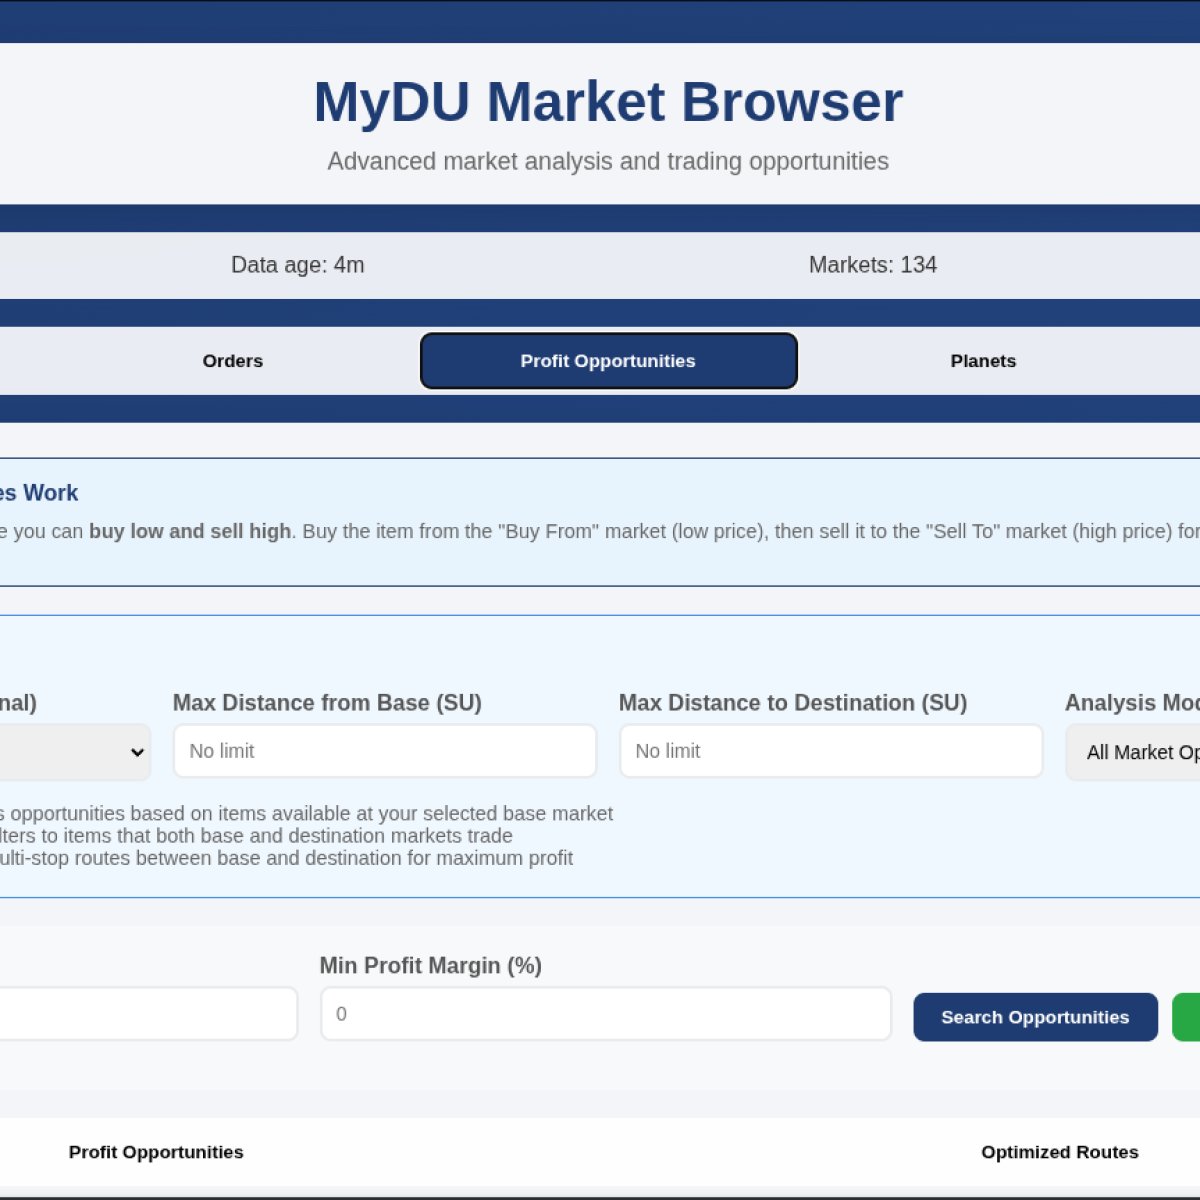1200x1200 pixels.
Task: Focus the Max Distance to Destination field
Action: [830, 751]
